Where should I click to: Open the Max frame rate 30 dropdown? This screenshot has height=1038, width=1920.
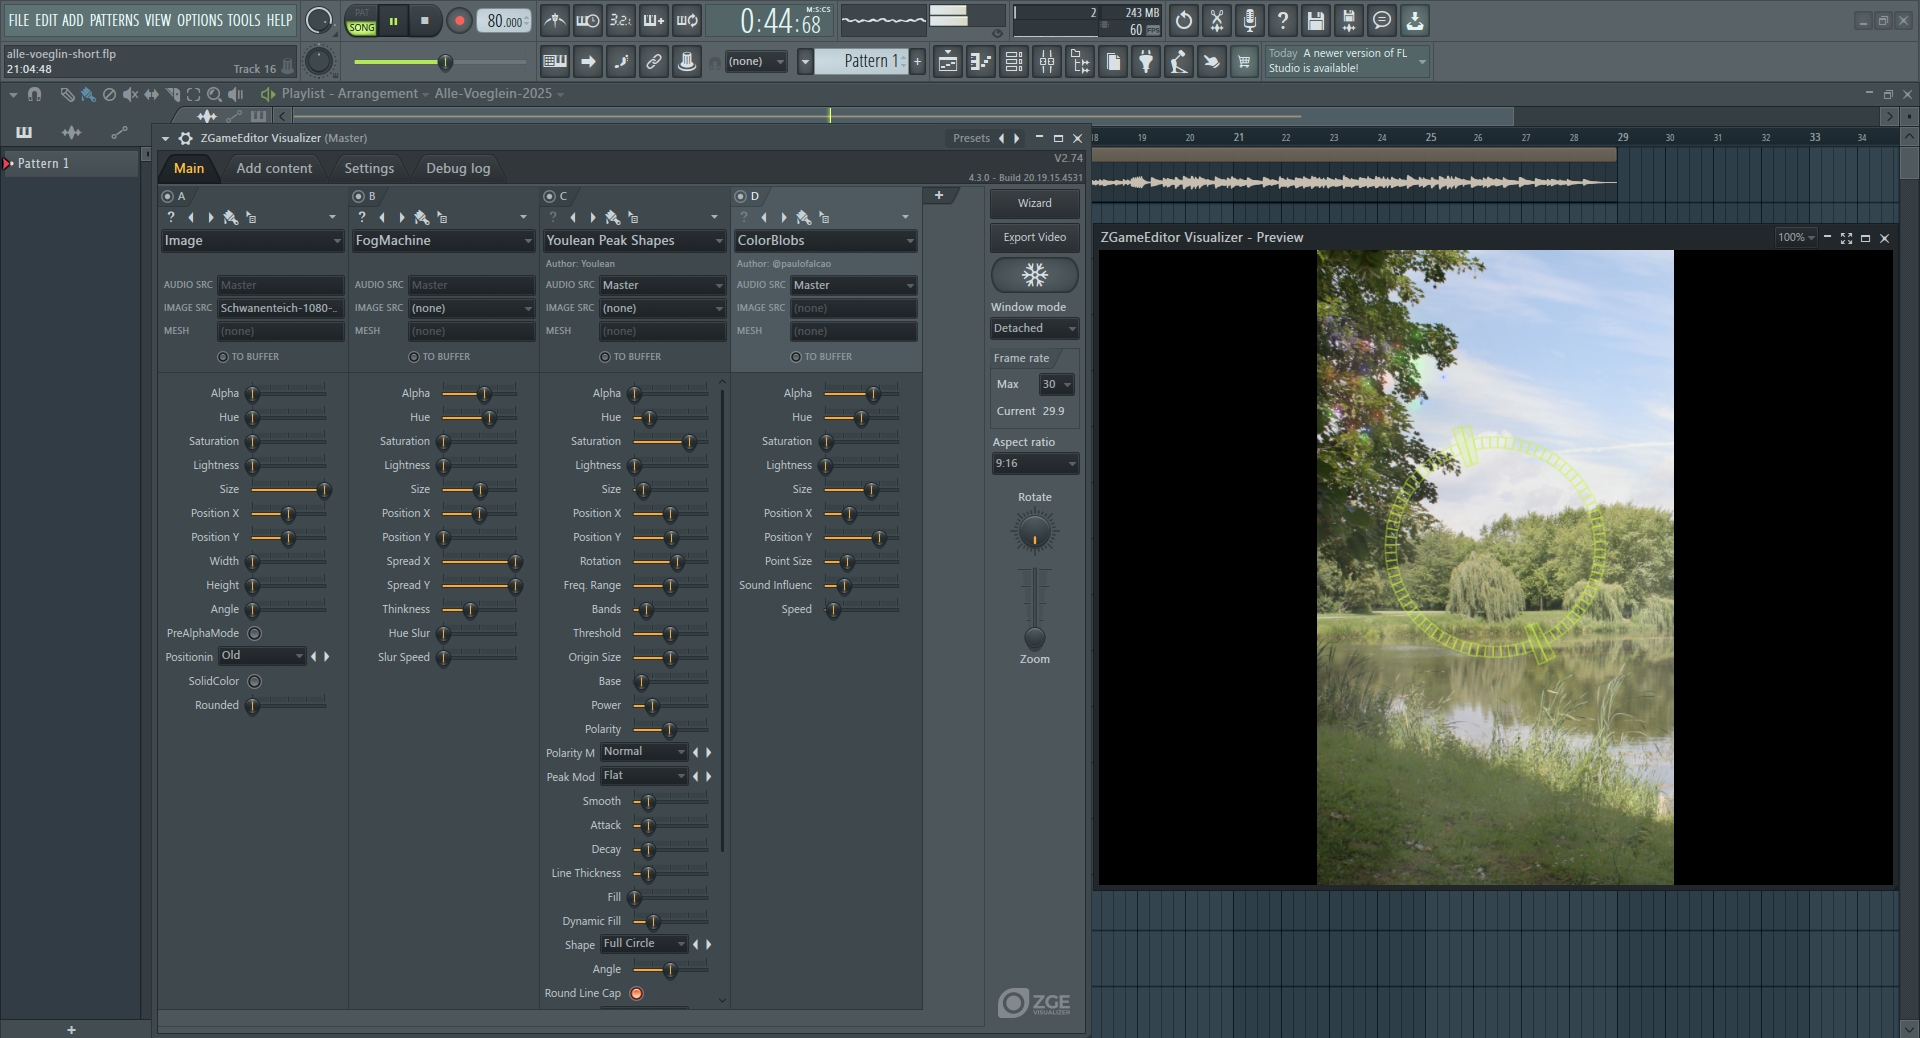(1056, 384)
